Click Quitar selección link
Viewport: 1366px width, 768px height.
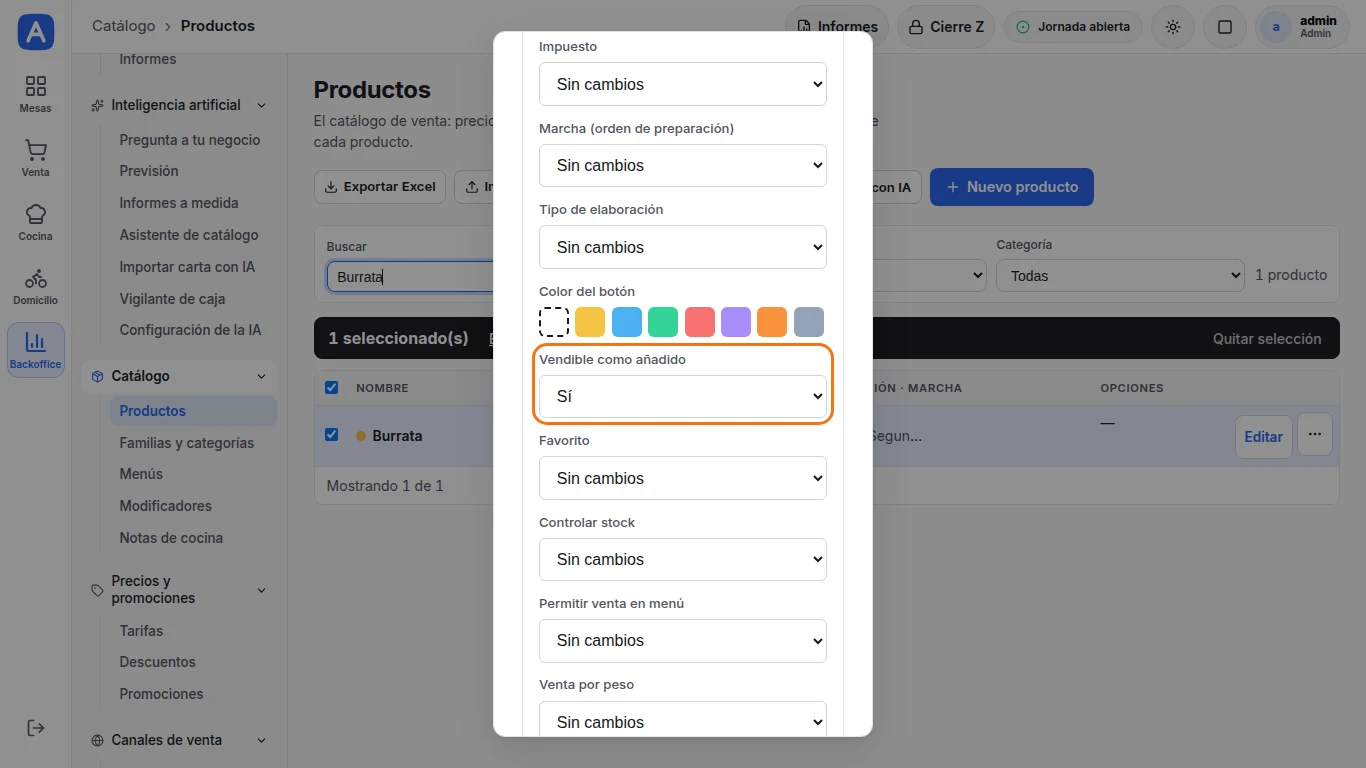(1267, 339)
